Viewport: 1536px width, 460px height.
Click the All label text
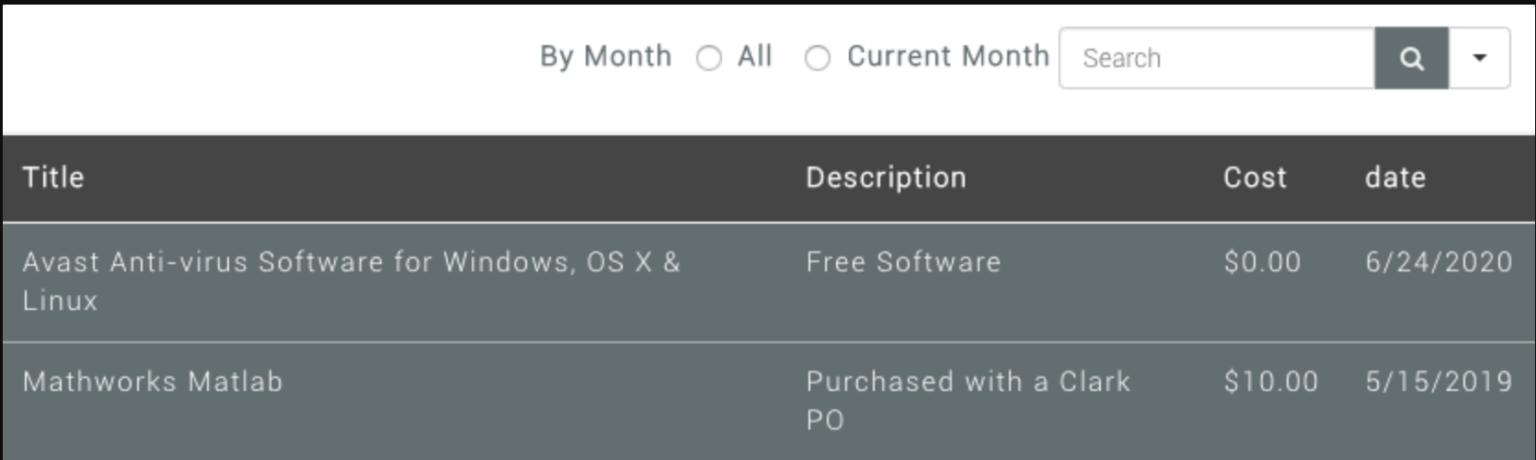(755, 57)
